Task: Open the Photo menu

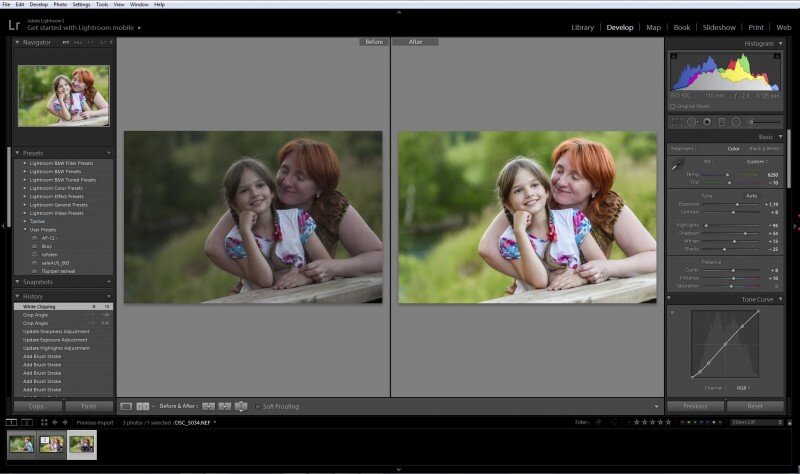Action: coord(60,5)
